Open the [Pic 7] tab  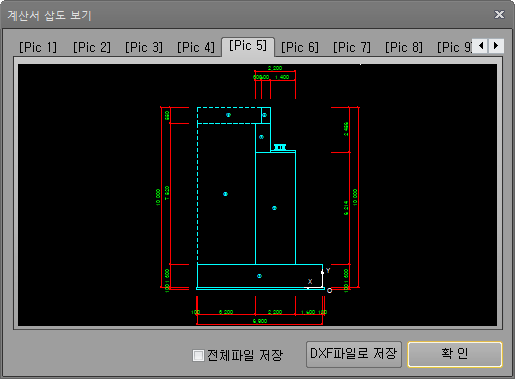[352, 47]
